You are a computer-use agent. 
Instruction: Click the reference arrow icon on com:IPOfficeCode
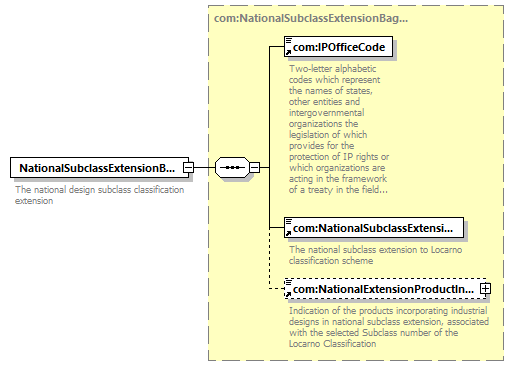[288, 52]
